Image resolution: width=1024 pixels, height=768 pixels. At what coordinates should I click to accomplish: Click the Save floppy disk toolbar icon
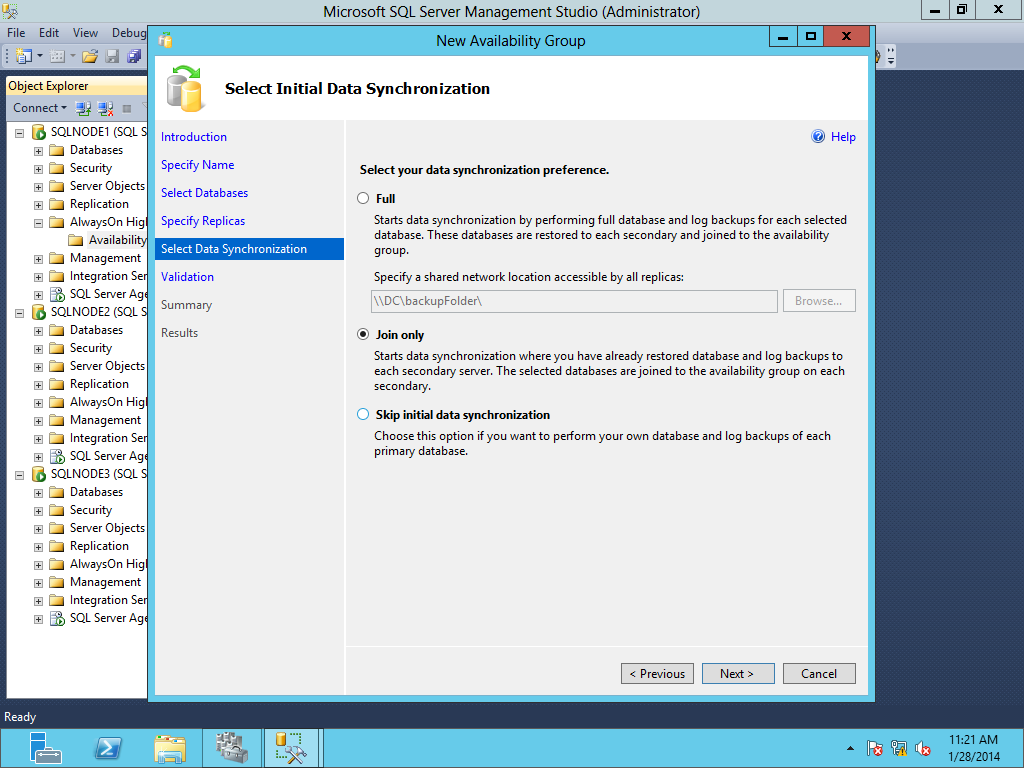click(x=112, y=56)
